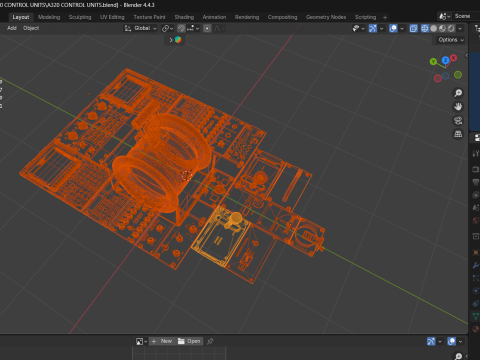Screen dimensions: 480x360
Task: Open the Object properties orange square tab
Action: point(476,252)
